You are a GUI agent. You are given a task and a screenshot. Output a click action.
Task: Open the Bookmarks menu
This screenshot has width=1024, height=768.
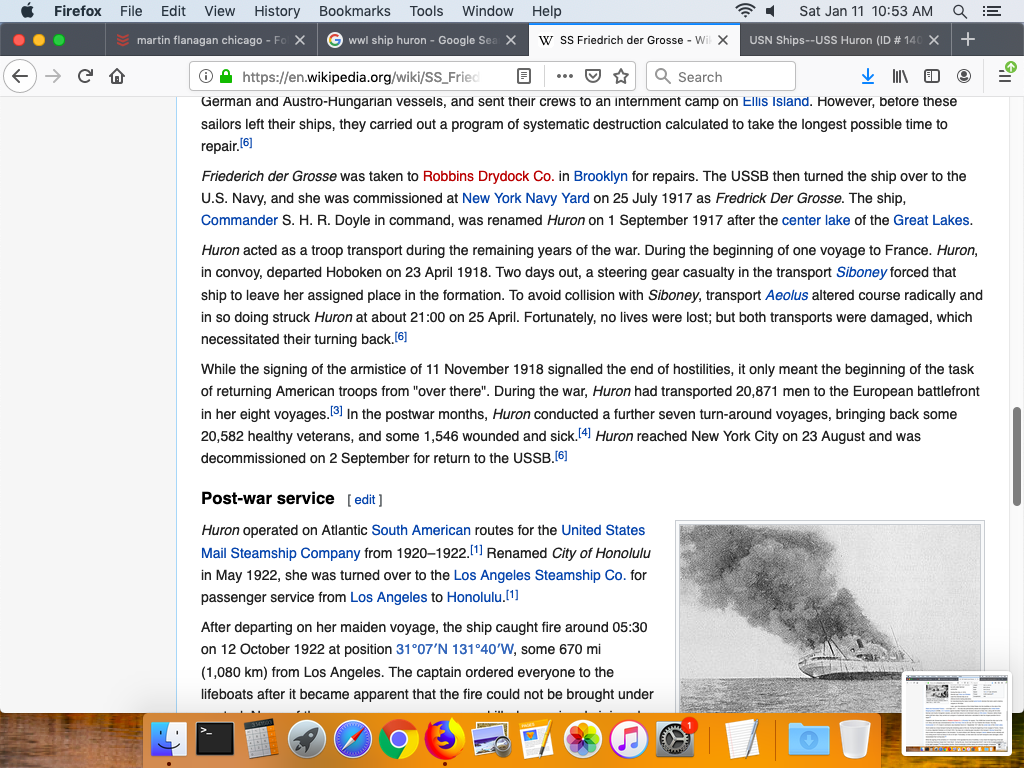[353, 11]
